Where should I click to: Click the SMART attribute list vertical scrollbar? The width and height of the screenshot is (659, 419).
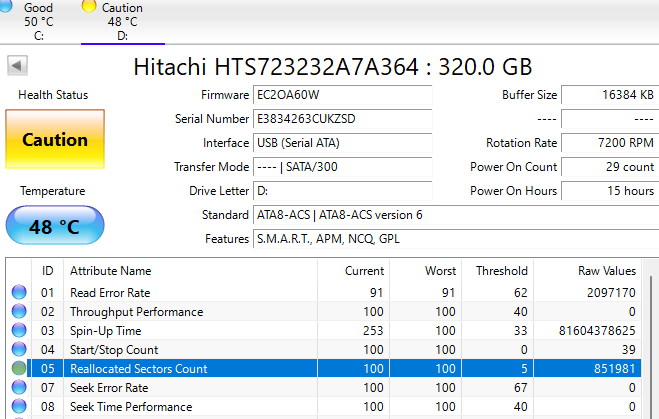coord(651,347)
